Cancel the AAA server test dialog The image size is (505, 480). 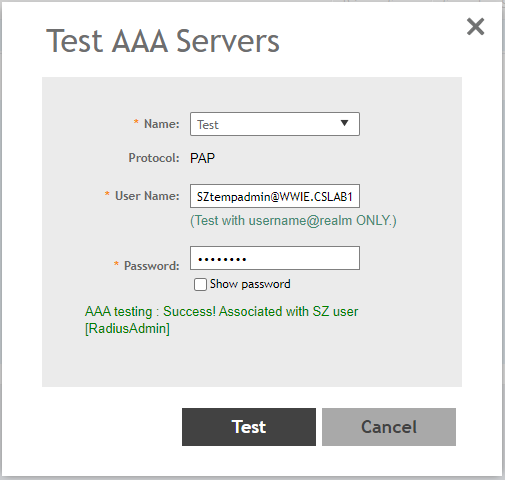389,427
